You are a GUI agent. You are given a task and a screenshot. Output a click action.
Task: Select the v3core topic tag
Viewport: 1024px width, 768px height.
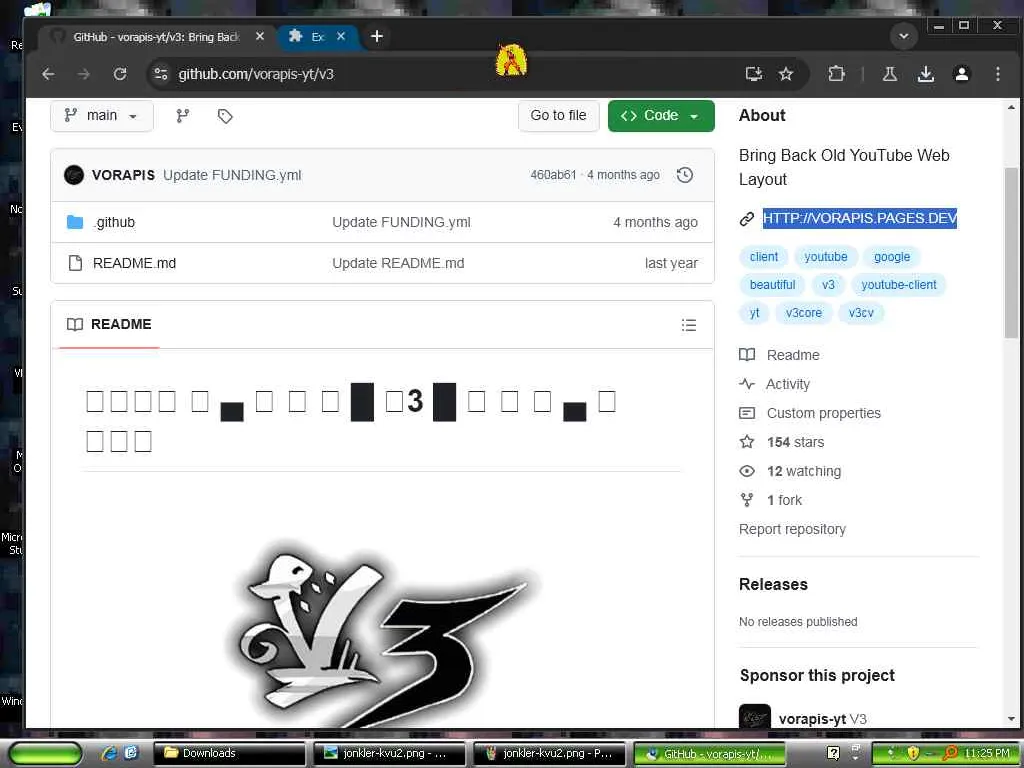pyautogui.click(x=804, y=313)
